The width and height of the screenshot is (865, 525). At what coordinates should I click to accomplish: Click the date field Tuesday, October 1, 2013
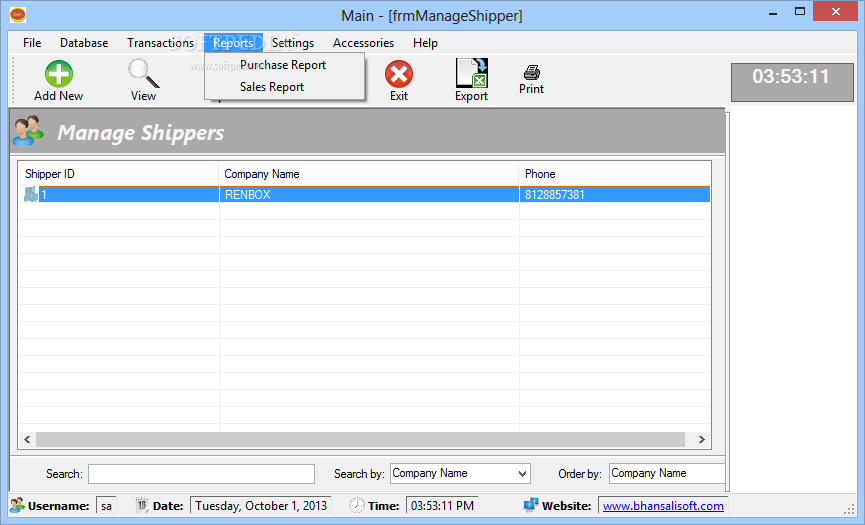[x=260, y=506]
